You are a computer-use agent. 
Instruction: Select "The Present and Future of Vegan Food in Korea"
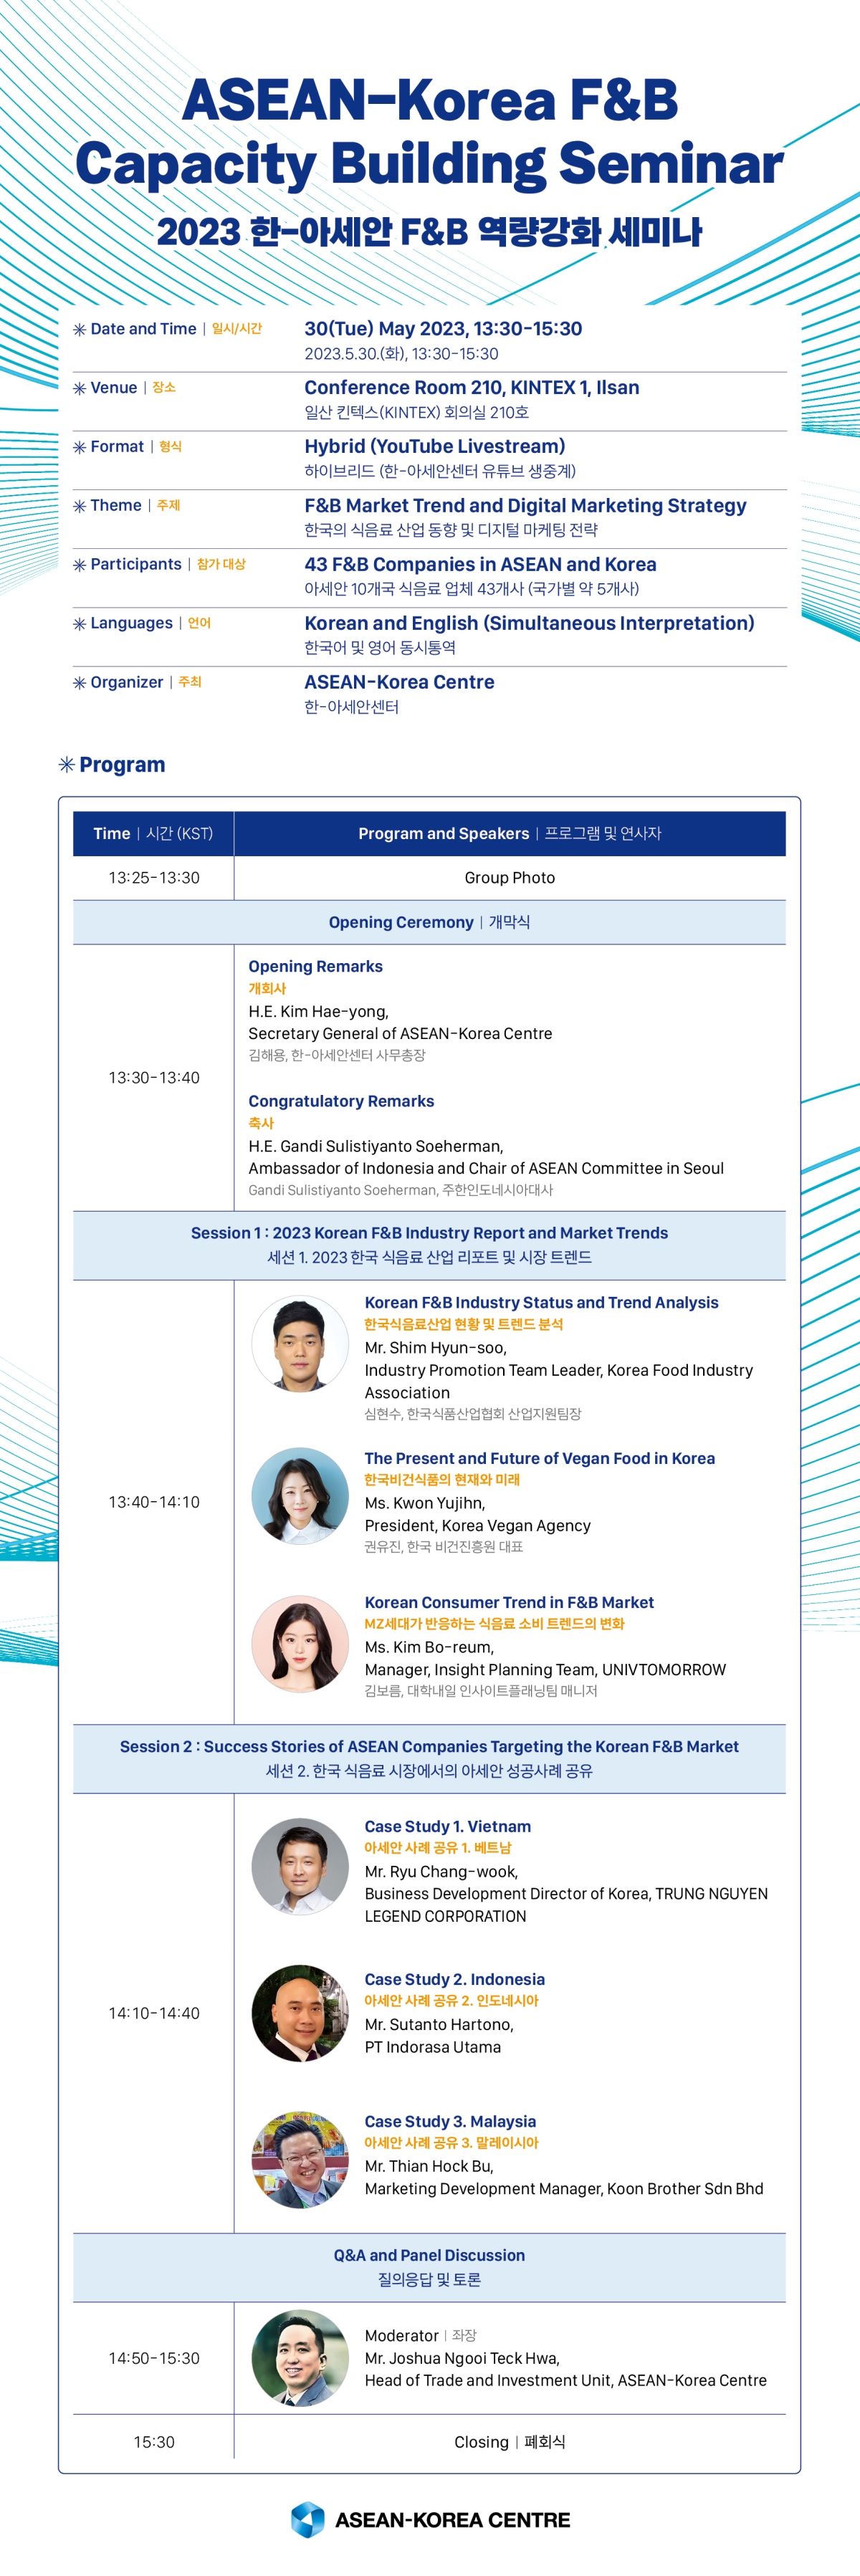[x=540, y=1458]
